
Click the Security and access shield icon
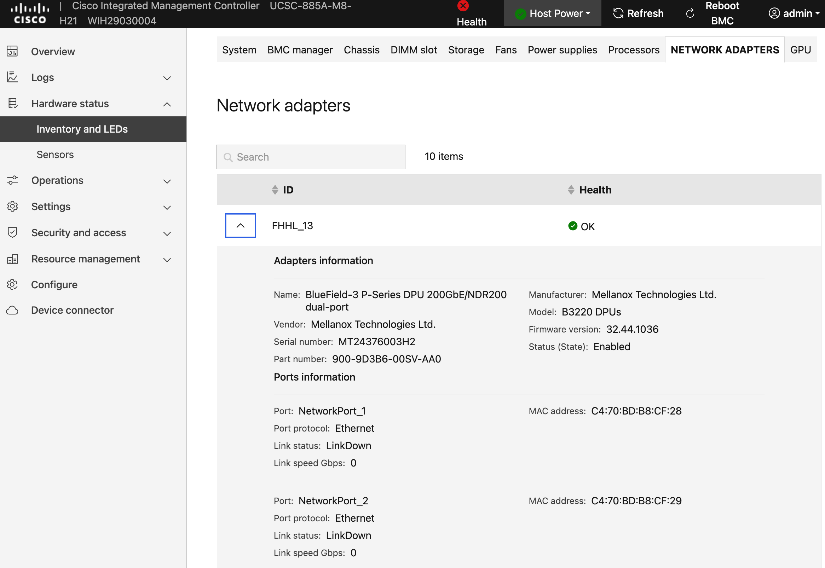13,232
